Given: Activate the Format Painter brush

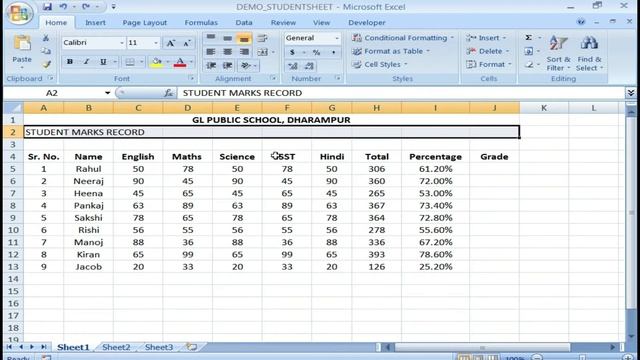Looking at the screenshot, I should 46,64.
